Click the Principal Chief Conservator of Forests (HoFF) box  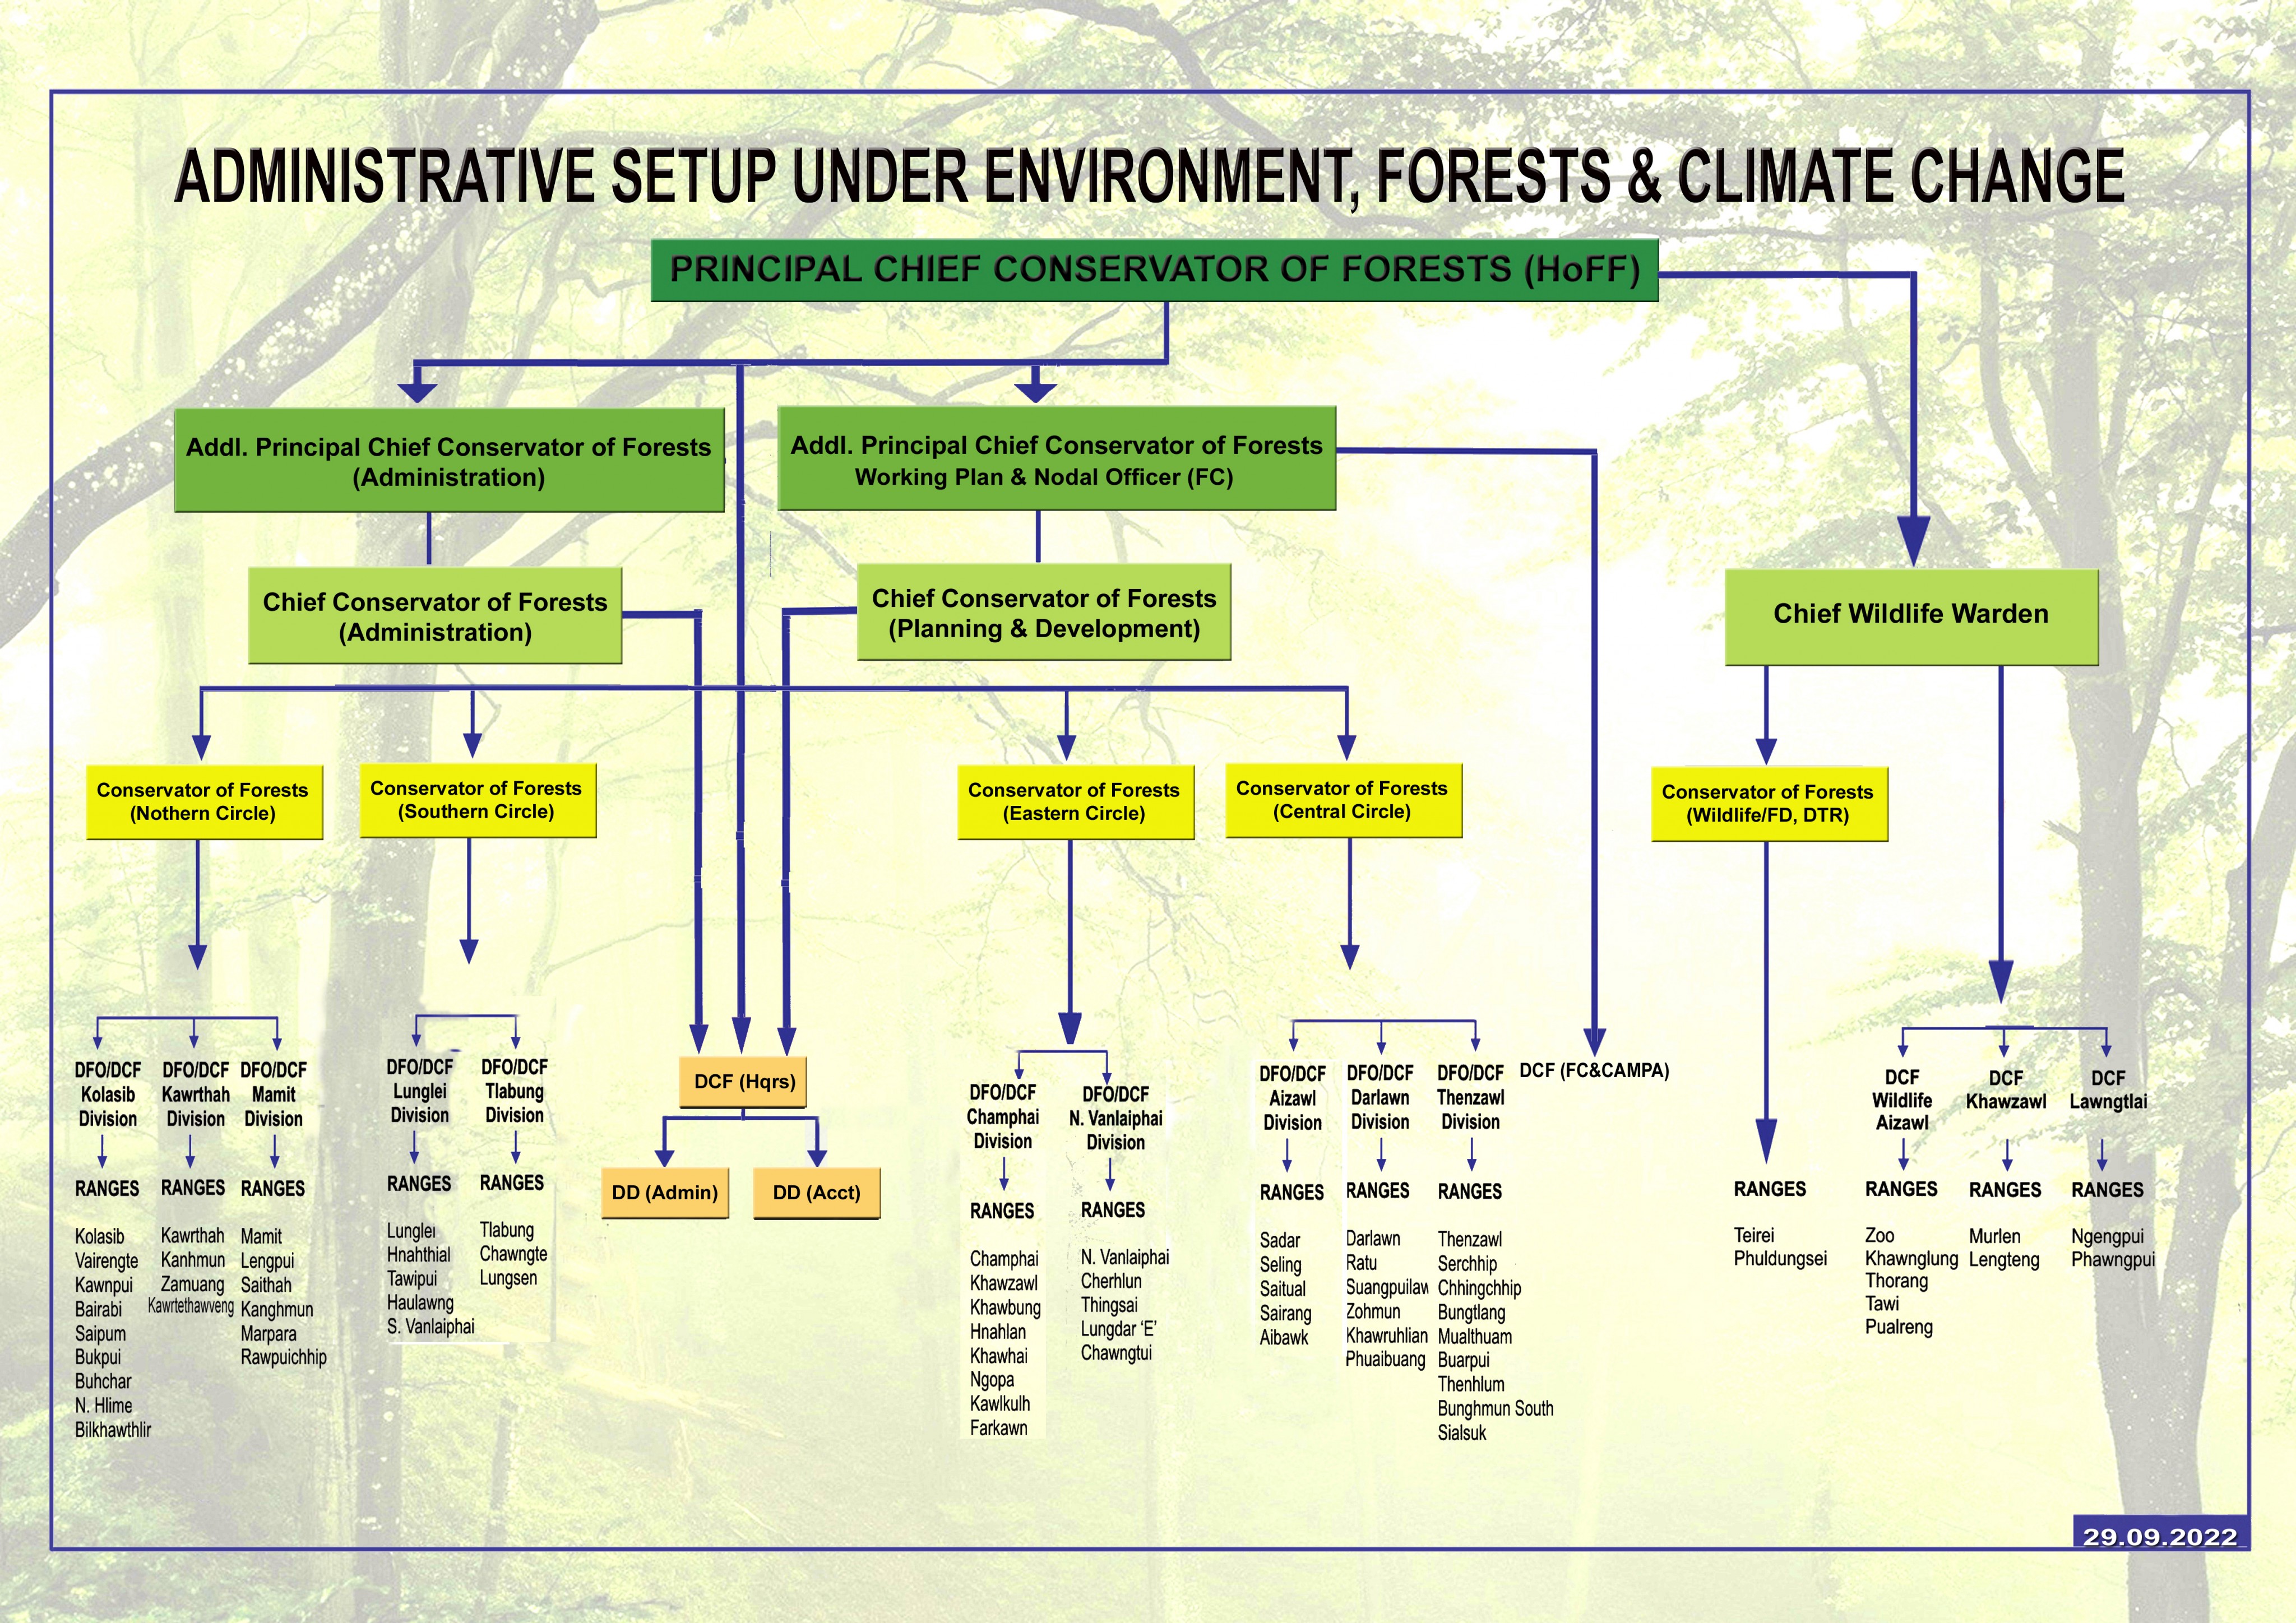coord(1155,270)
